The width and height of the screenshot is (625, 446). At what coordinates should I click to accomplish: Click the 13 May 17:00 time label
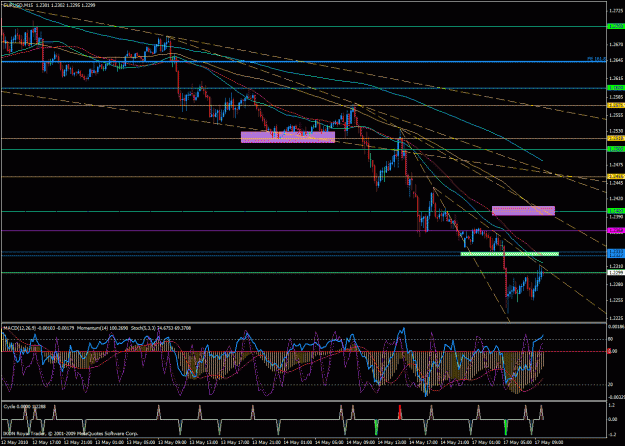pyautogui.click(x=235, y=442)
